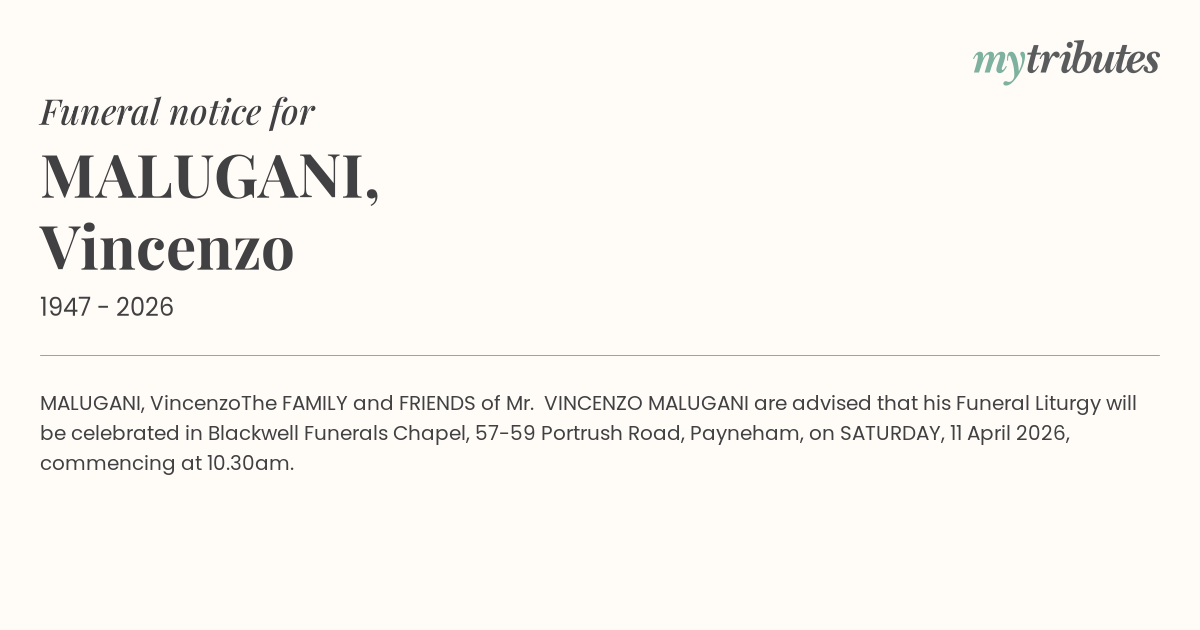Click the green "my" part of the logo
The width and height of the screenshot is (1200, 630).
click(998, 62)
